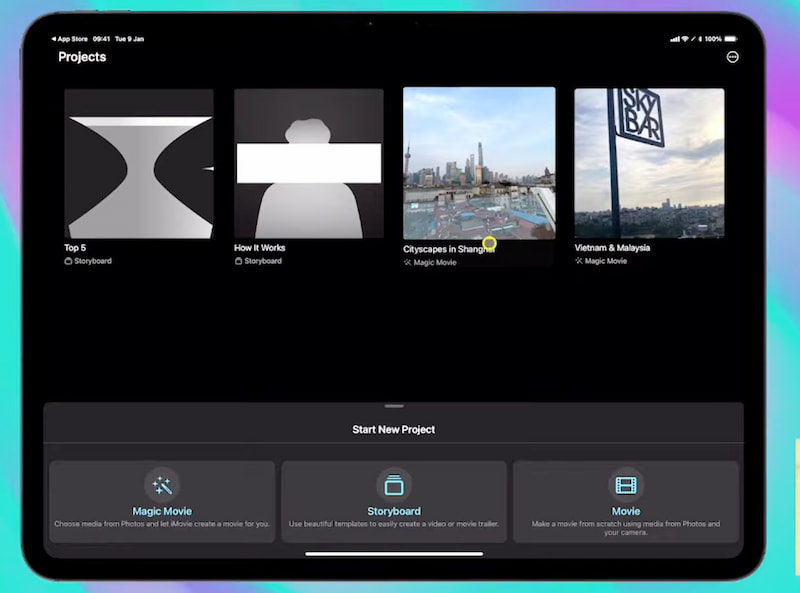Select the Top 5 project title
The width and height of the screenshot is (800, 593).
[75, 248]
